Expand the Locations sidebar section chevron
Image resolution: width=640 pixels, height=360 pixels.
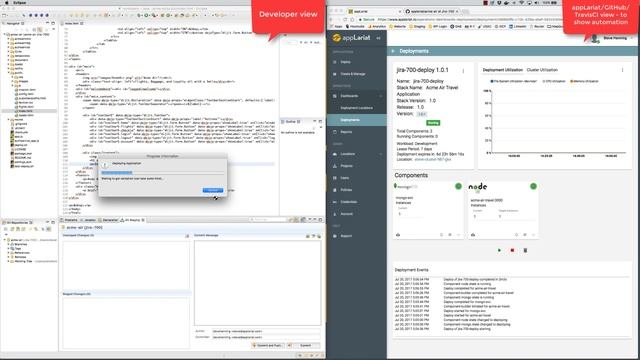tap(381, 154)
